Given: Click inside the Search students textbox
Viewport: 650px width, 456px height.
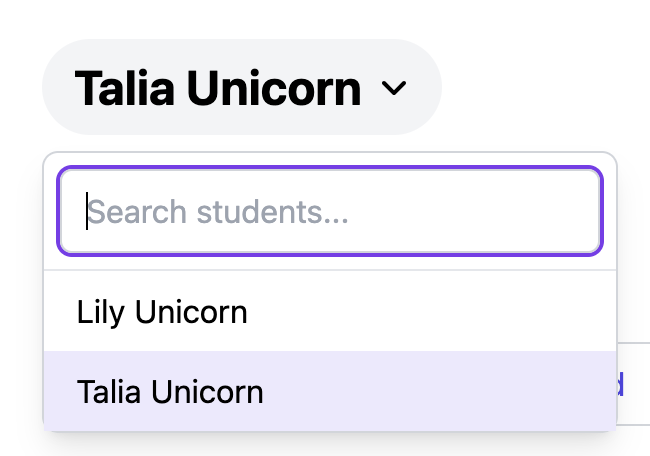Looking at the screenshot, I should click(x=330, y=211).
